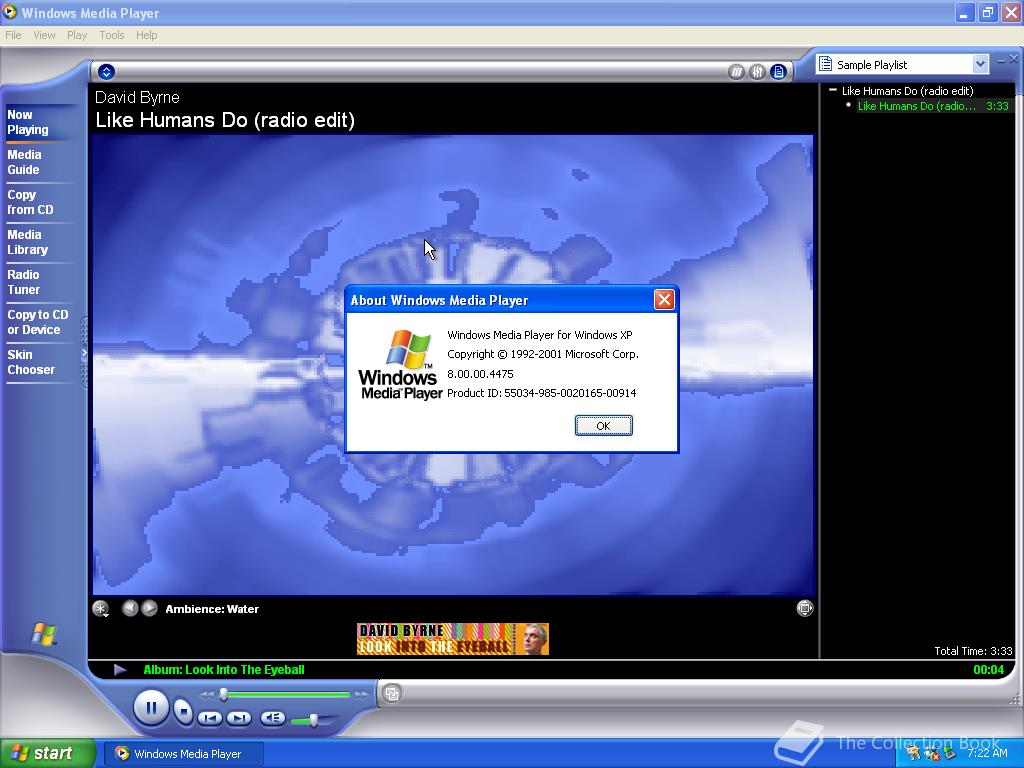Image resolution: width=1024 pixels, height=768 pixels.
Task: Pause playback with the pause button
Action: coord(151,708)
